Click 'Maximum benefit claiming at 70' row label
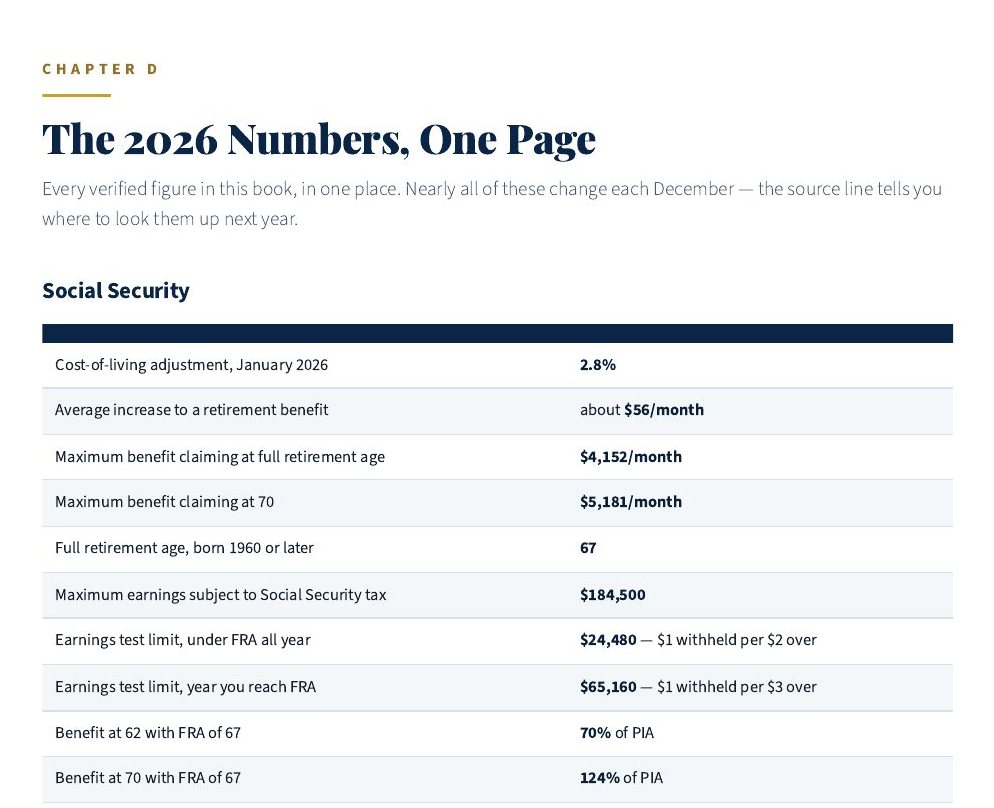This screenshot has width=994, height=808. tap(164, 502)
